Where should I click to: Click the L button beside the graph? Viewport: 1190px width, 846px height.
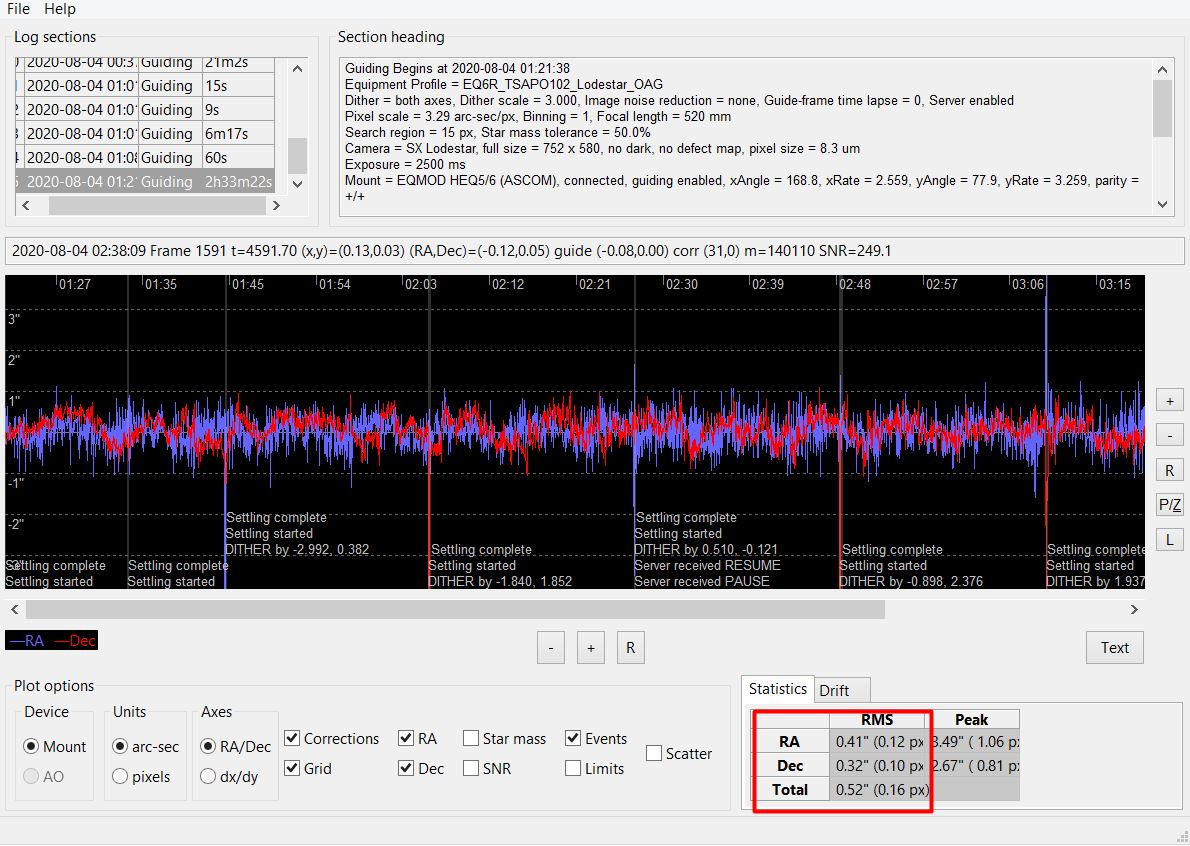coord(1169,540)
